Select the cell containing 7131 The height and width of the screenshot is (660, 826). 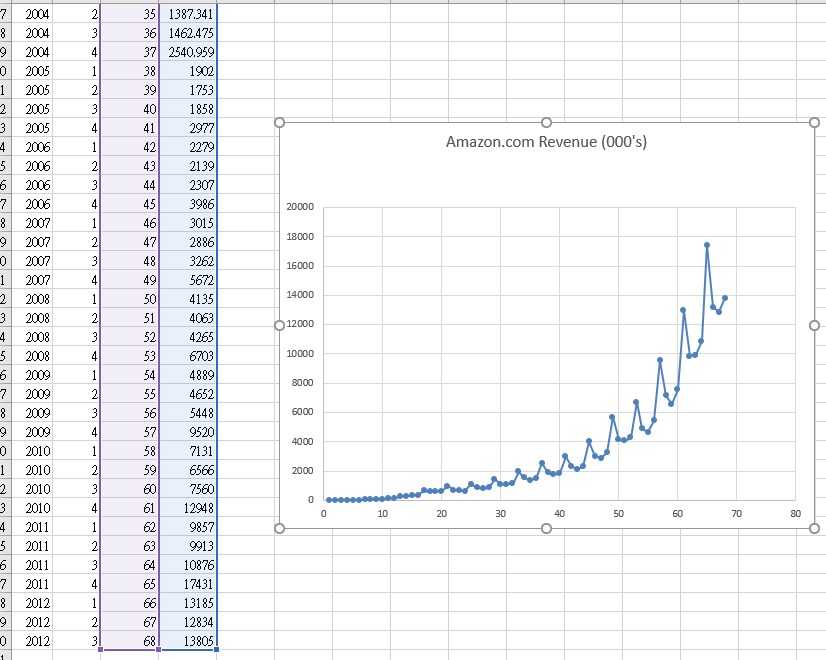click(188, 451)
